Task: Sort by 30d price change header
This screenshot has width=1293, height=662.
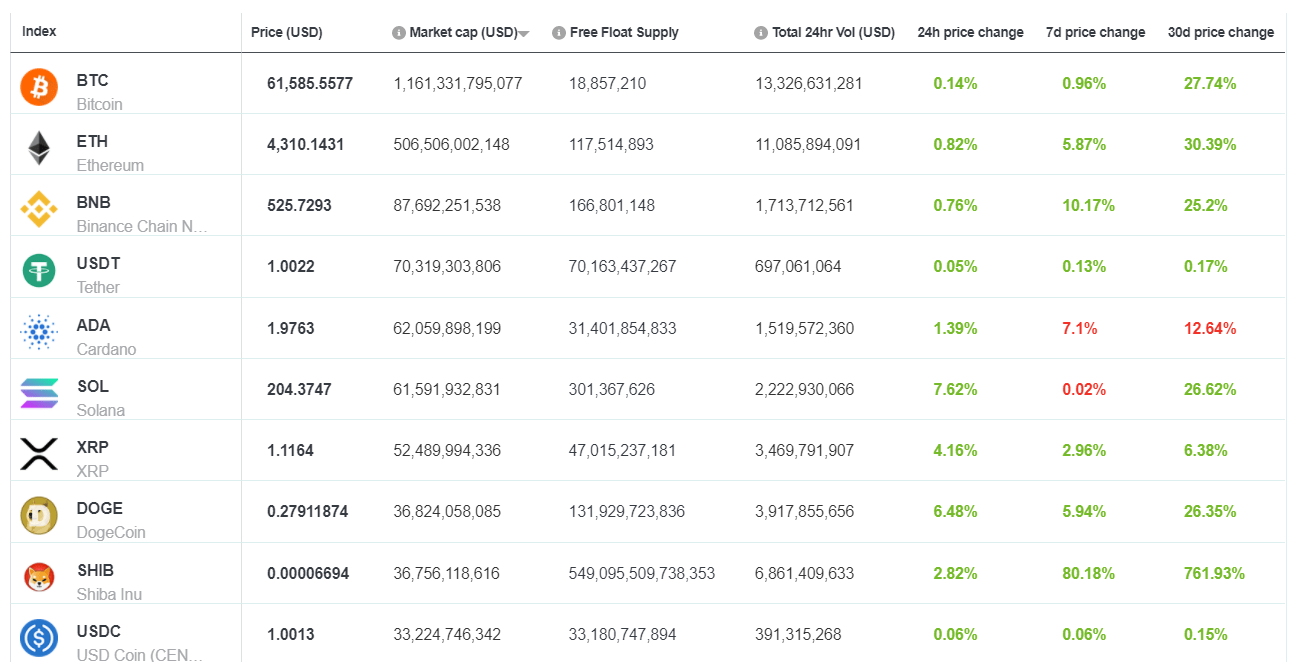Action: (1221, 32)
